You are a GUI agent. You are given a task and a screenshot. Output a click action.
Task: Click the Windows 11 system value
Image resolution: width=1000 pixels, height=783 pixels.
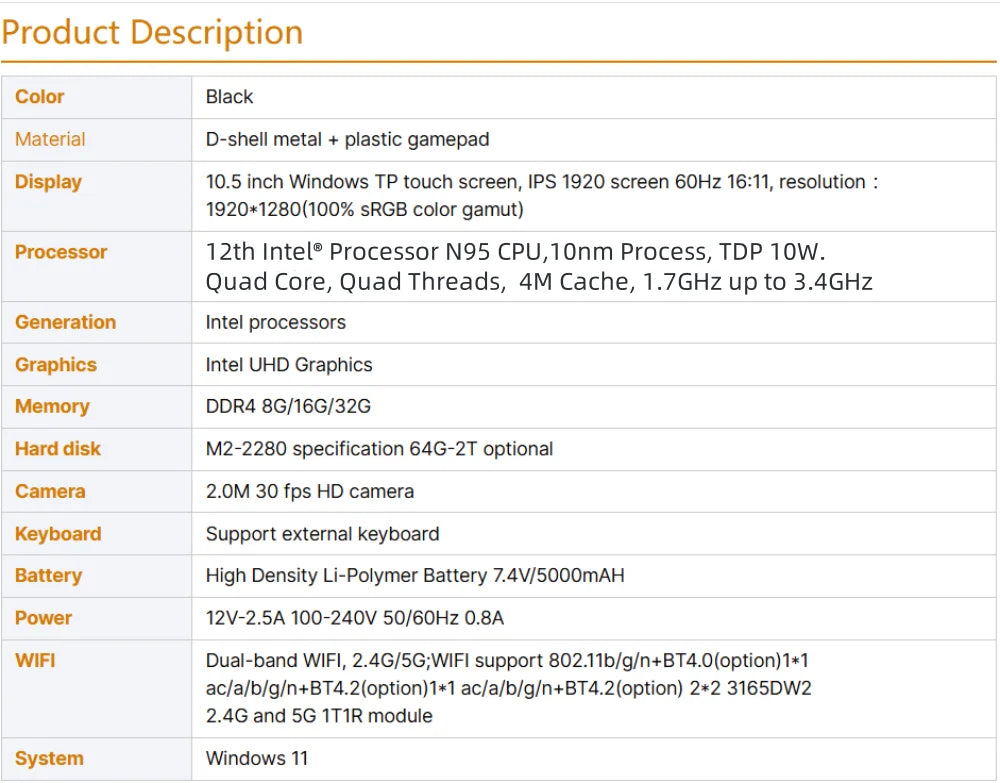(x=257, y=758)
